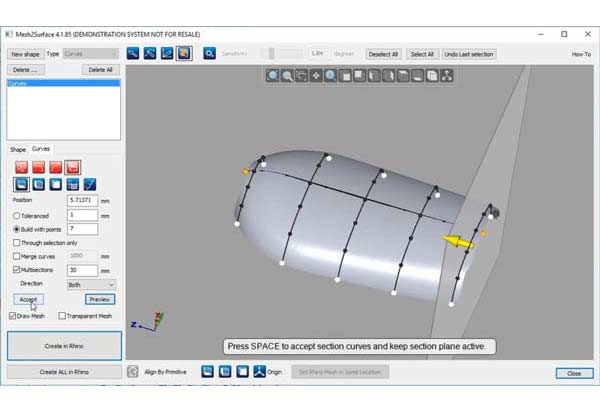The image size is (600, 412).
Task: Open the Type dropdown showing Curves
Action: coord(91,53)
